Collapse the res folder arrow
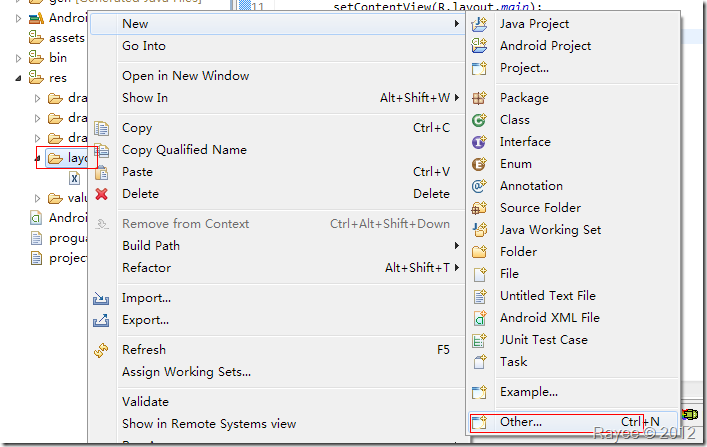The height and width of the screenshot is (447, 707). click(x=18, y=78)
